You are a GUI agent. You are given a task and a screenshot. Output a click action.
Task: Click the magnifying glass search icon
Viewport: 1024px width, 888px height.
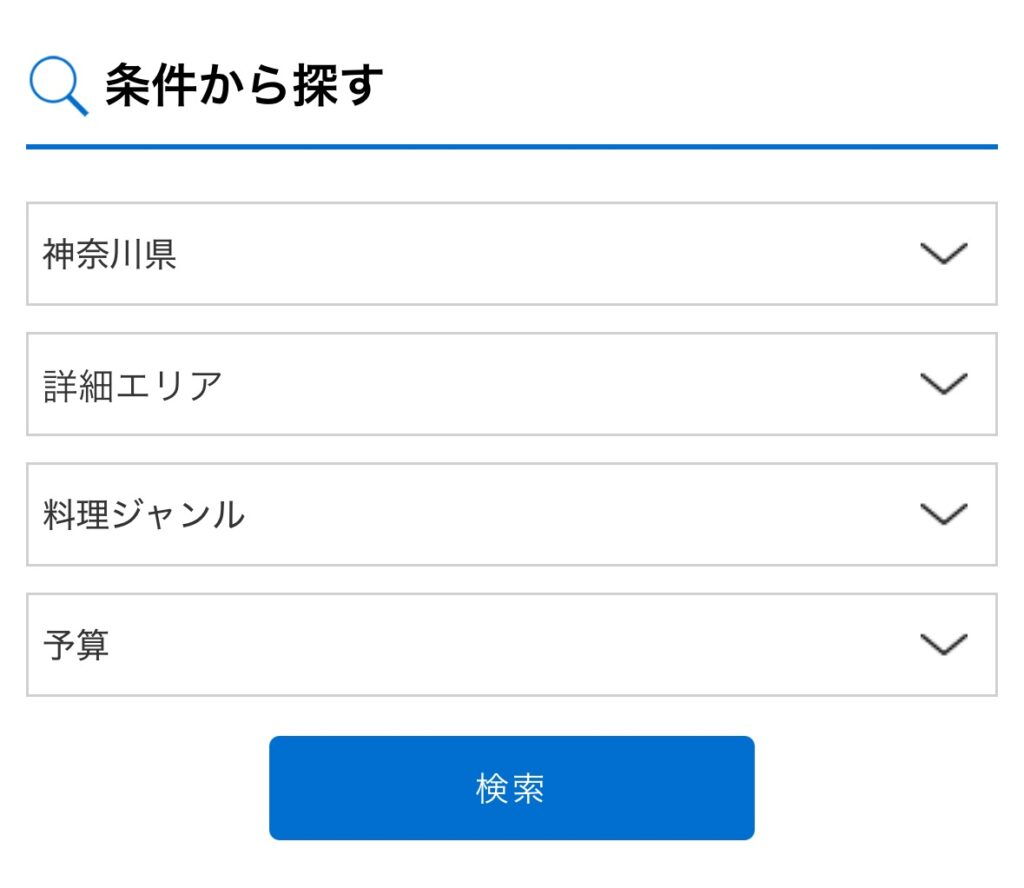click(x=58, y=86)
